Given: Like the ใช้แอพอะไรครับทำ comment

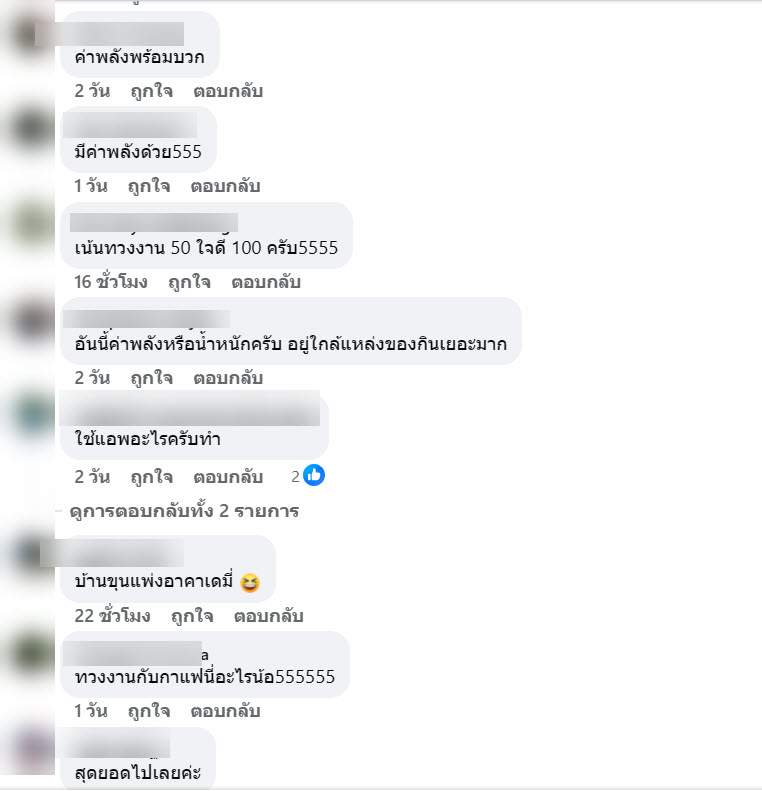Looking at the screenshot, I should coord(151,477).
